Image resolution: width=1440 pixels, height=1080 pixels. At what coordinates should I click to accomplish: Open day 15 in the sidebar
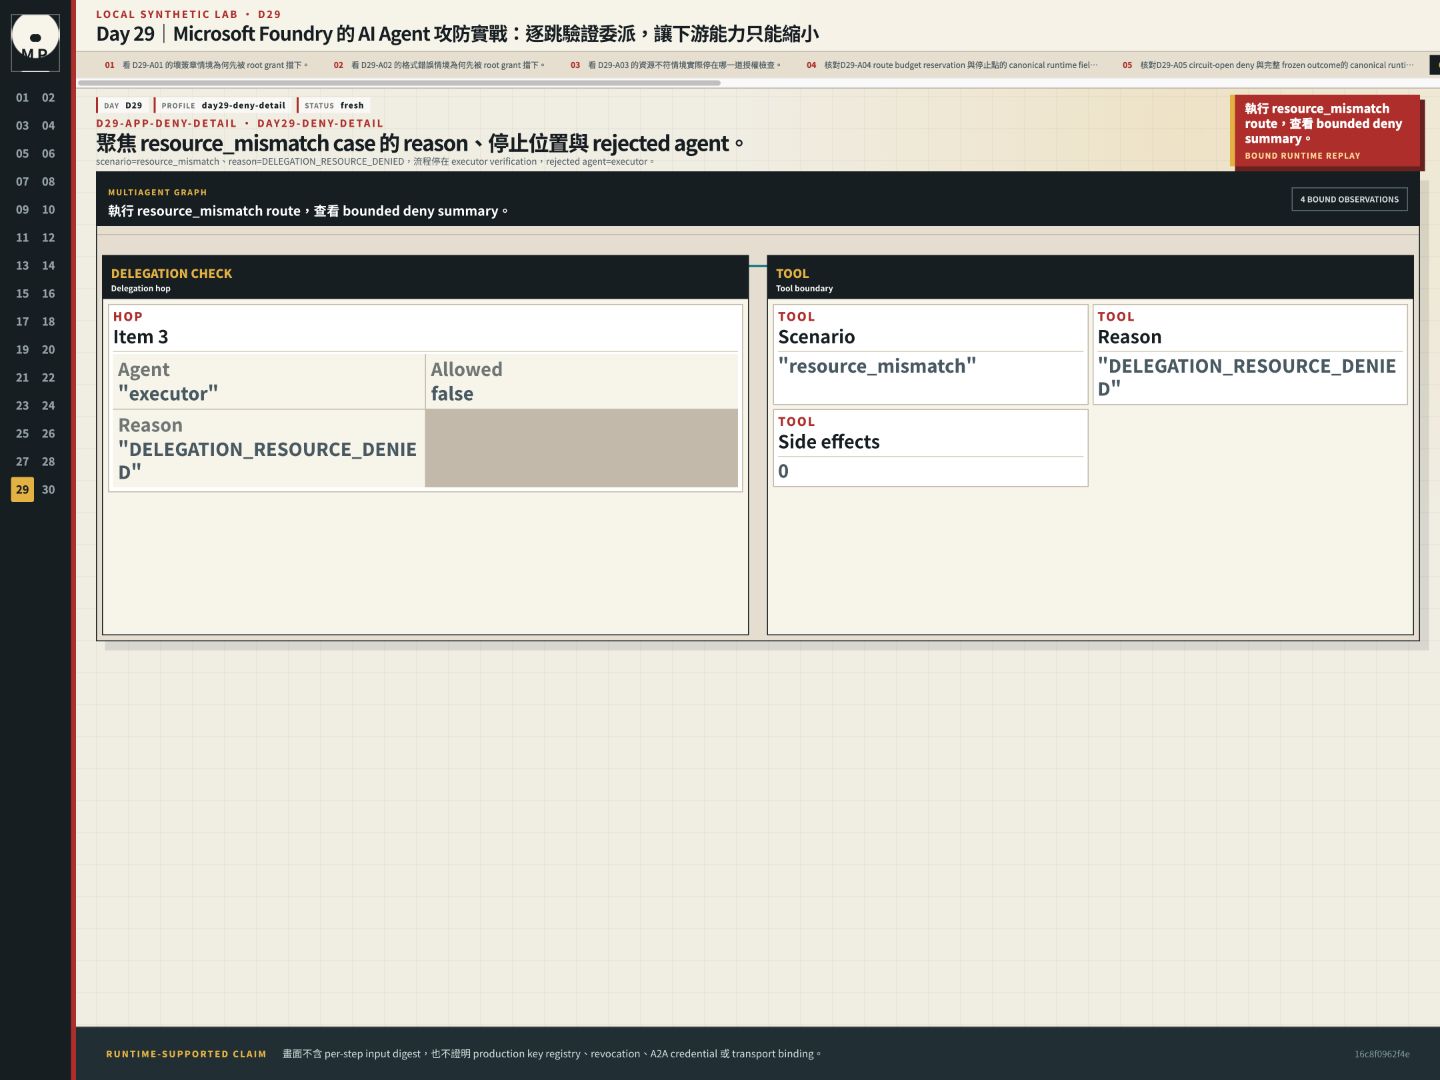(22, 294)
